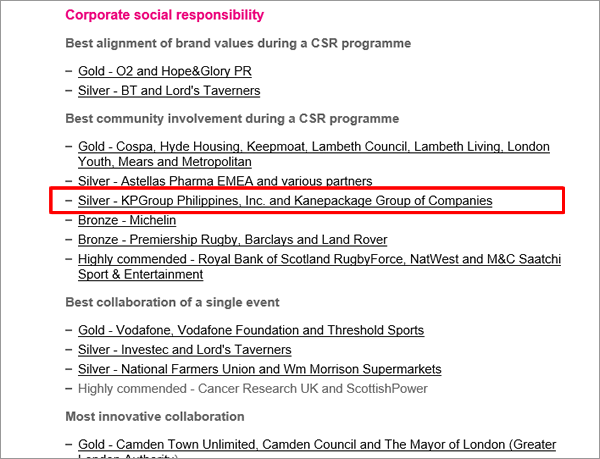This screenshot has width=600, height=459.
Task: Open Silver - Investec and Lord's Taverners link
Action: click(x=184, y=350)
